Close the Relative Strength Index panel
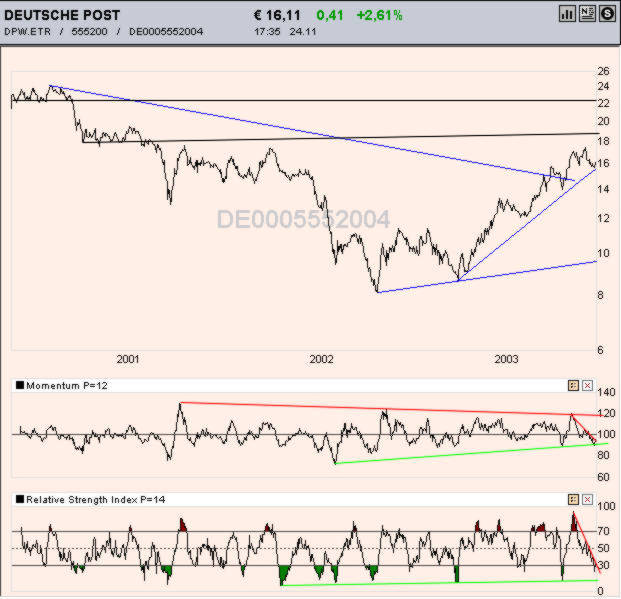Viewport: 621px width, 599px height. click(x=587, y=500)
